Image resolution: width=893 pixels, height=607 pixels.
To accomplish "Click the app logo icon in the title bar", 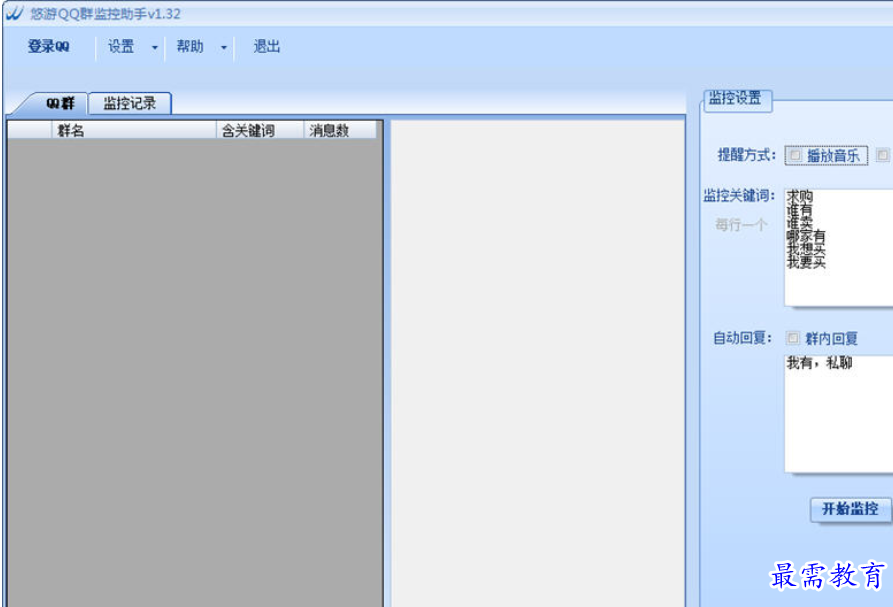I will coord(15,13).
